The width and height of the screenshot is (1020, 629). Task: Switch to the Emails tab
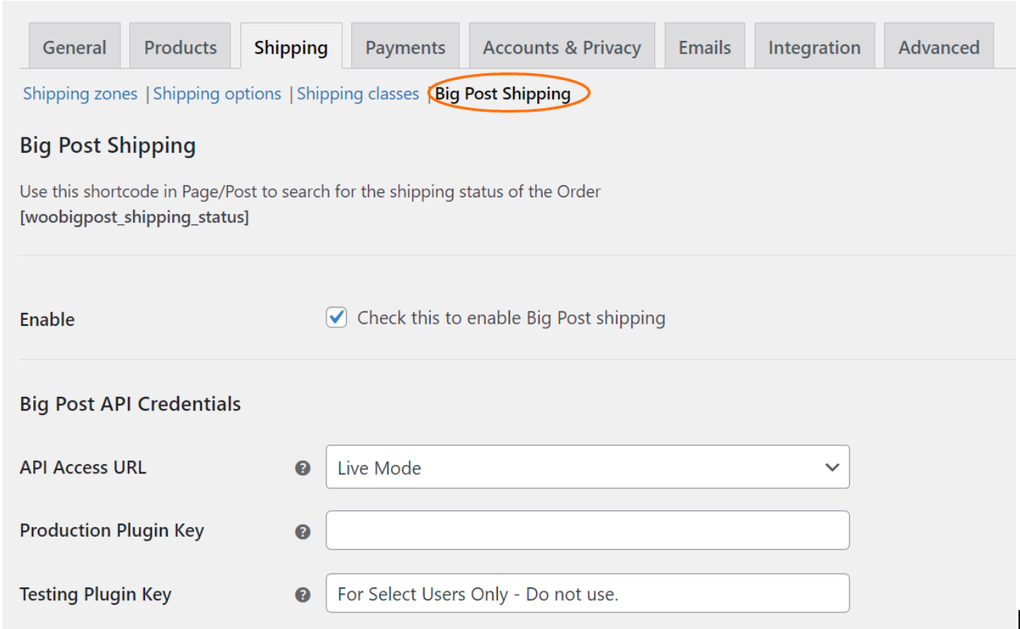pyautogui.click(x=705, y=46)
